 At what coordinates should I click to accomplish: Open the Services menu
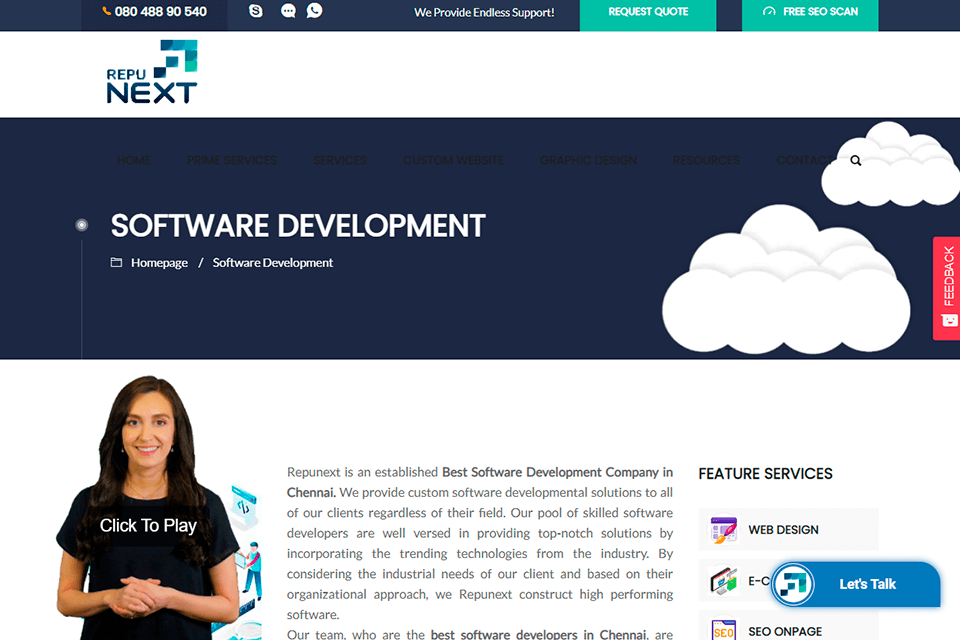point(340,160)
